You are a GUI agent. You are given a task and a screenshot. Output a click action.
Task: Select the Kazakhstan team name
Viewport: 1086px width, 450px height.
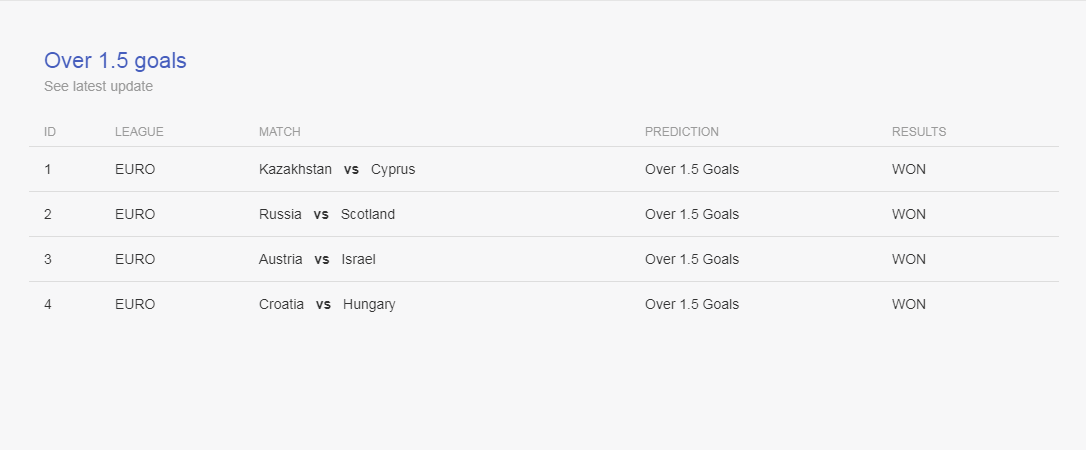pos(295,169)
